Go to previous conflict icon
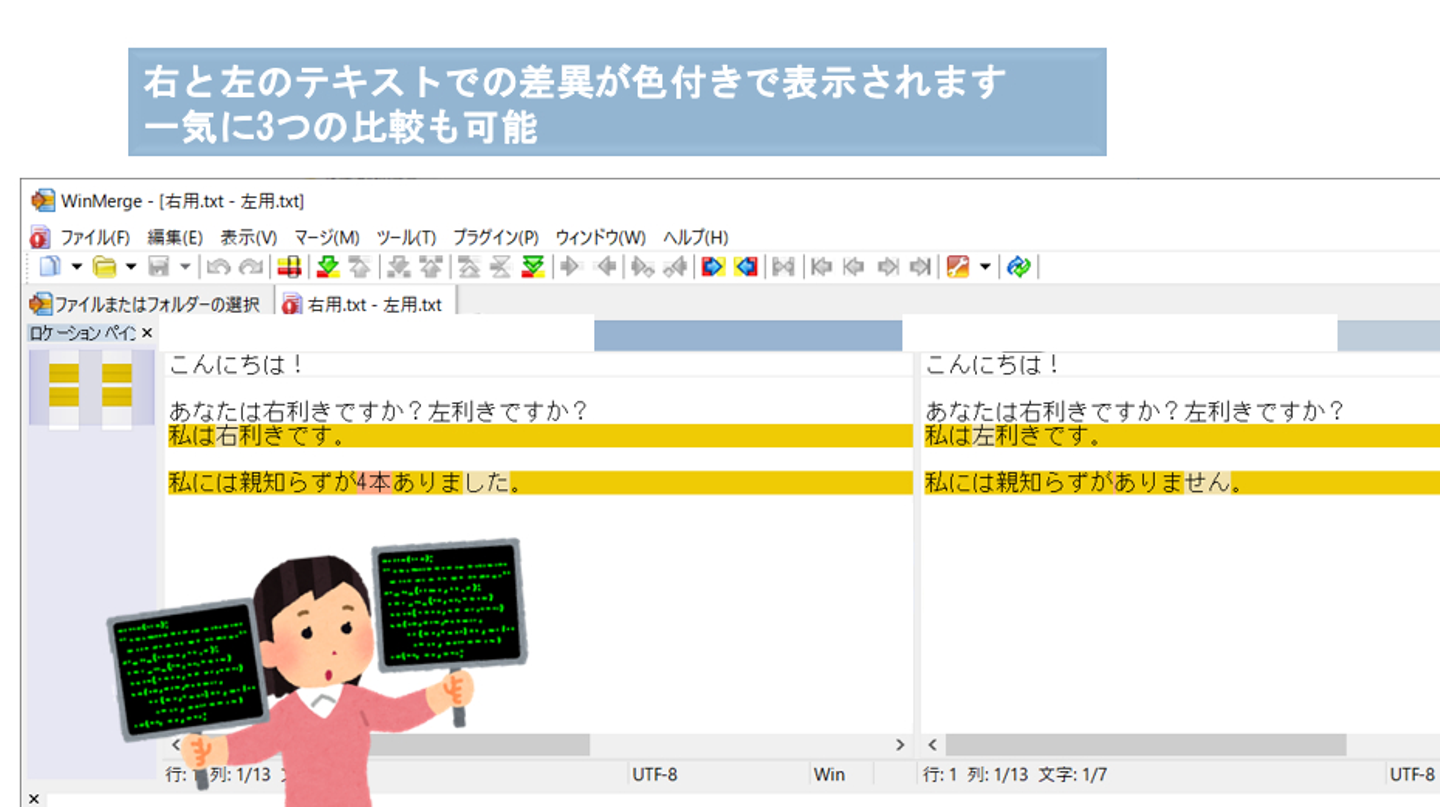Image resolution: width=1440 pixels, height=807 pixels. click(430, 267)
